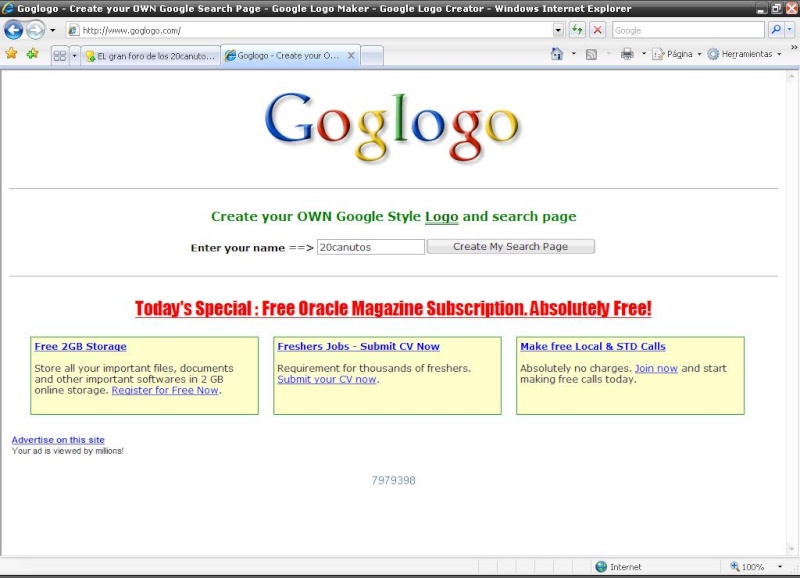This screenshot has width=800, height=578.
Task: Click the address bar with goglogo.com URL
Action: (x=309, y=30)
